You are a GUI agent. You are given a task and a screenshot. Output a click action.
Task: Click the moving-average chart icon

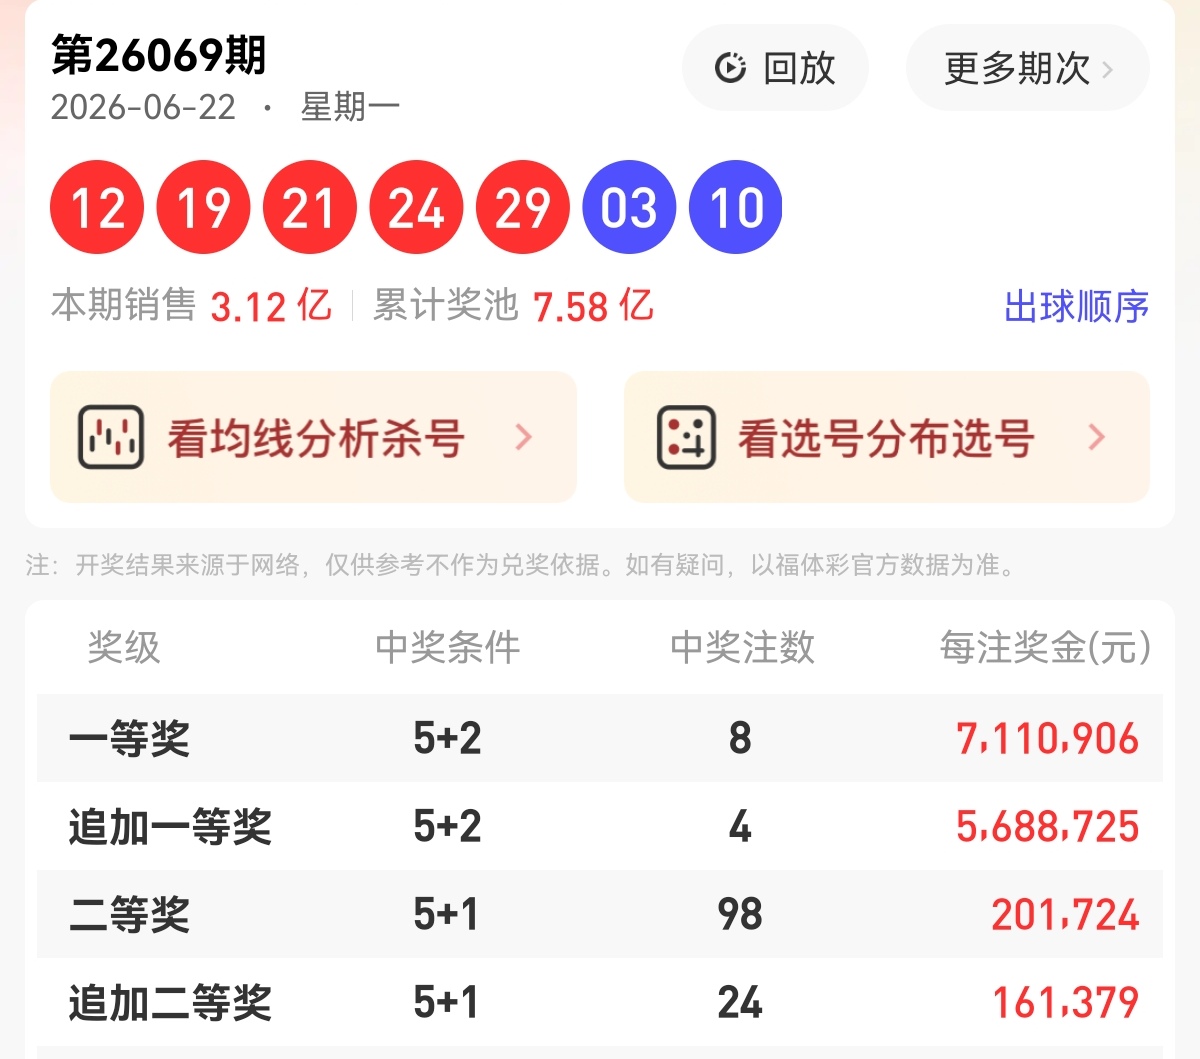[x=111, y=437]
